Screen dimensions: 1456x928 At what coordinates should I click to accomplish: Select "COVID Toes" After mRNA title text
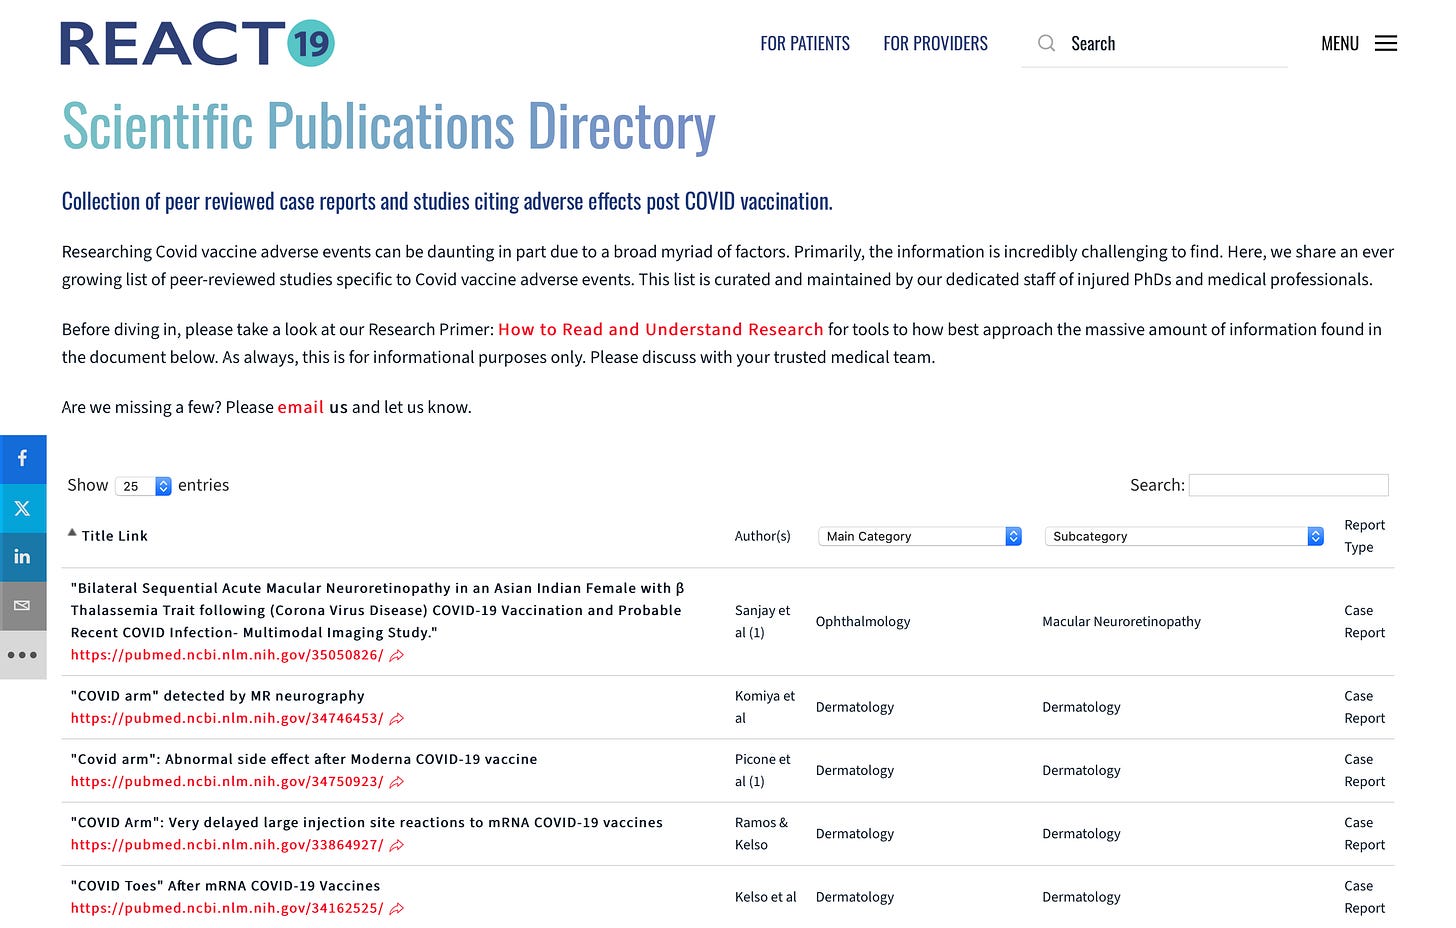click(225, 886)
